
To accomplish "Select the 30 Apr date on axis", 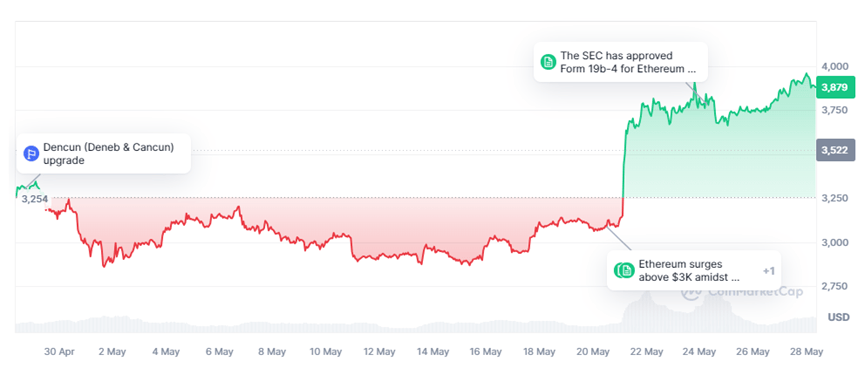I will pyautogui.click(x=59, y=351).
